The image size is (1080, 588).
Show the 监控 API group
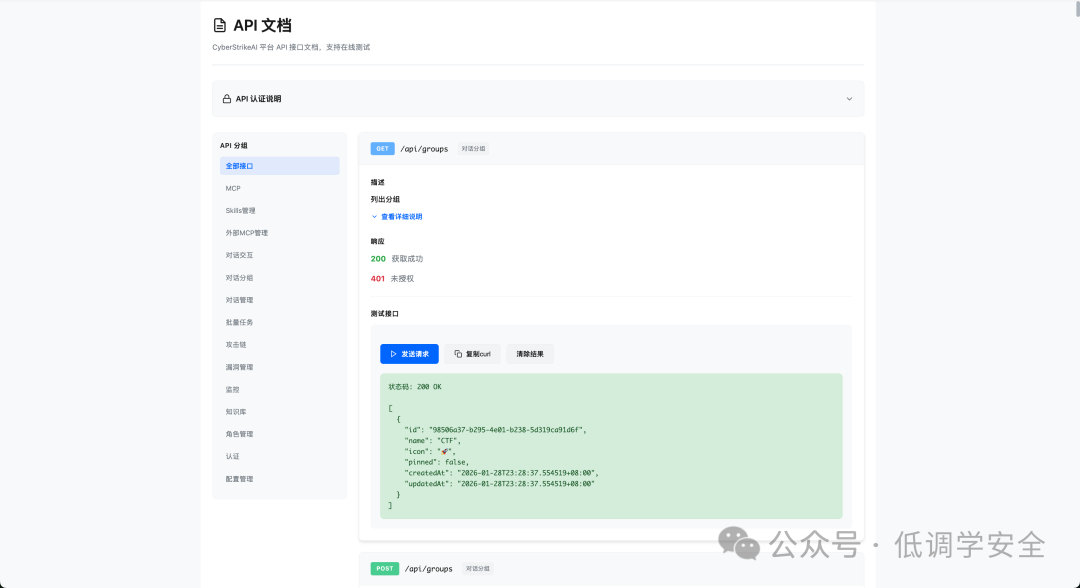(280, 390)
